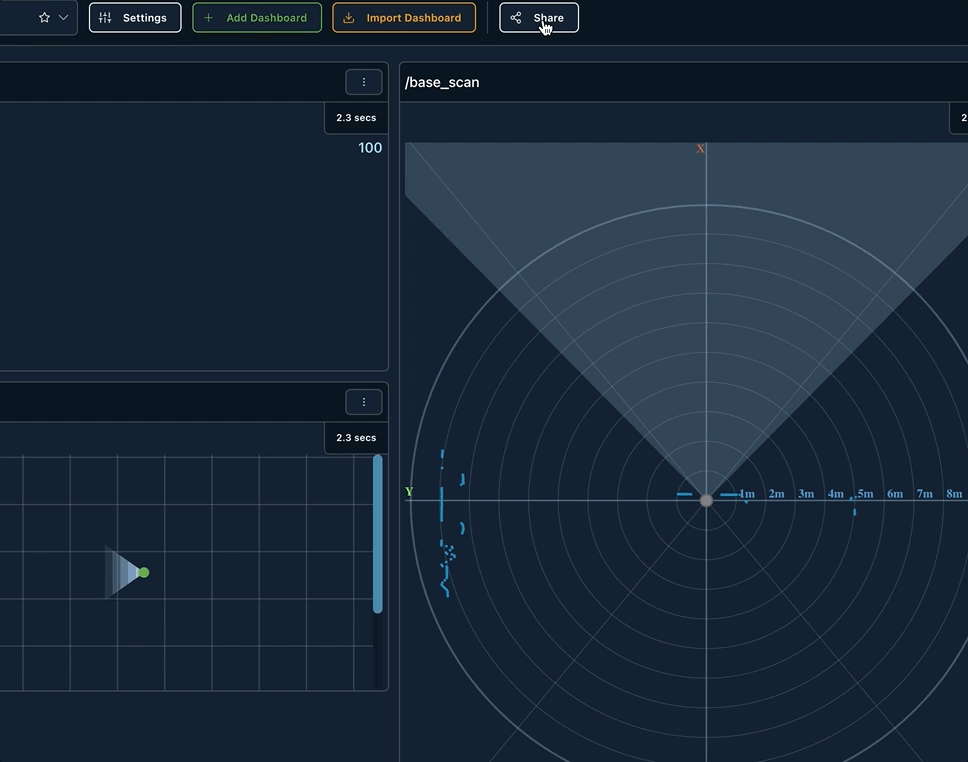Image resolution: width=968 pixels, height=762 pixels.
Task: Click the vertical blue scrollbar in the grid panel
Action: (x=378, y=534)
